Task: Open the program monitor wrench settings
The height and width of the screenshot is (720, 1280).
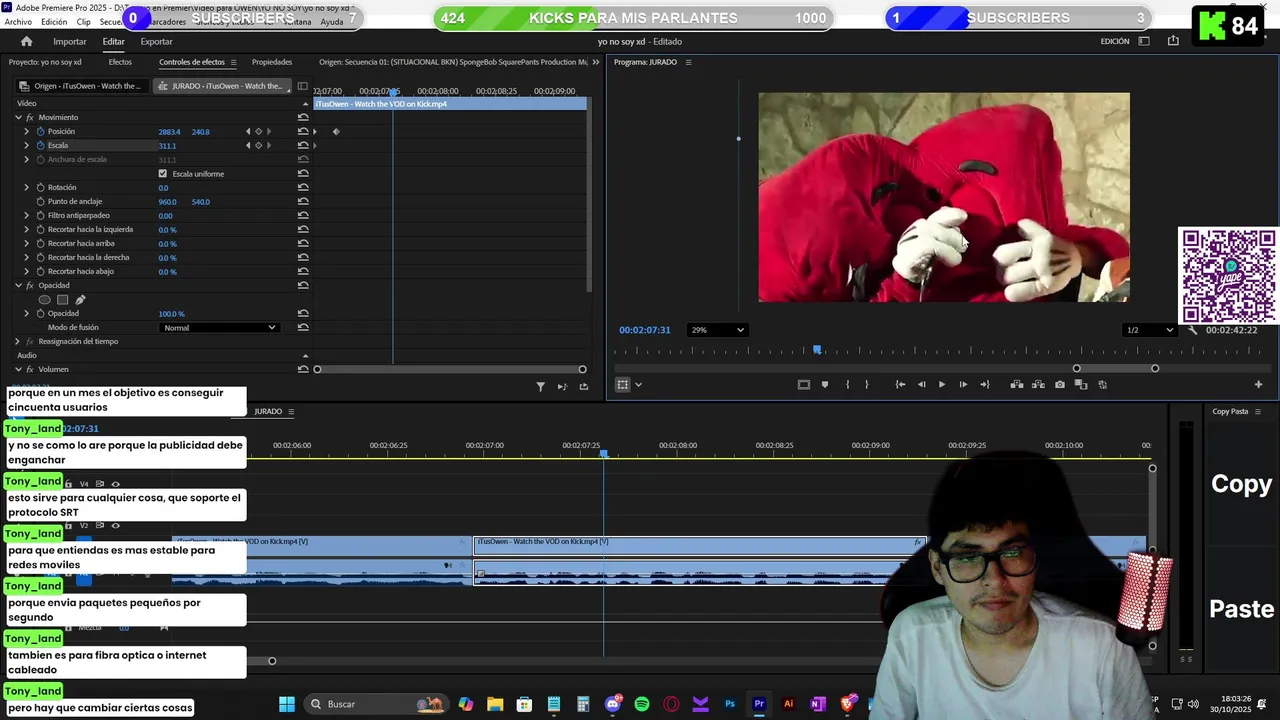Action: [x=1192, y=330]
